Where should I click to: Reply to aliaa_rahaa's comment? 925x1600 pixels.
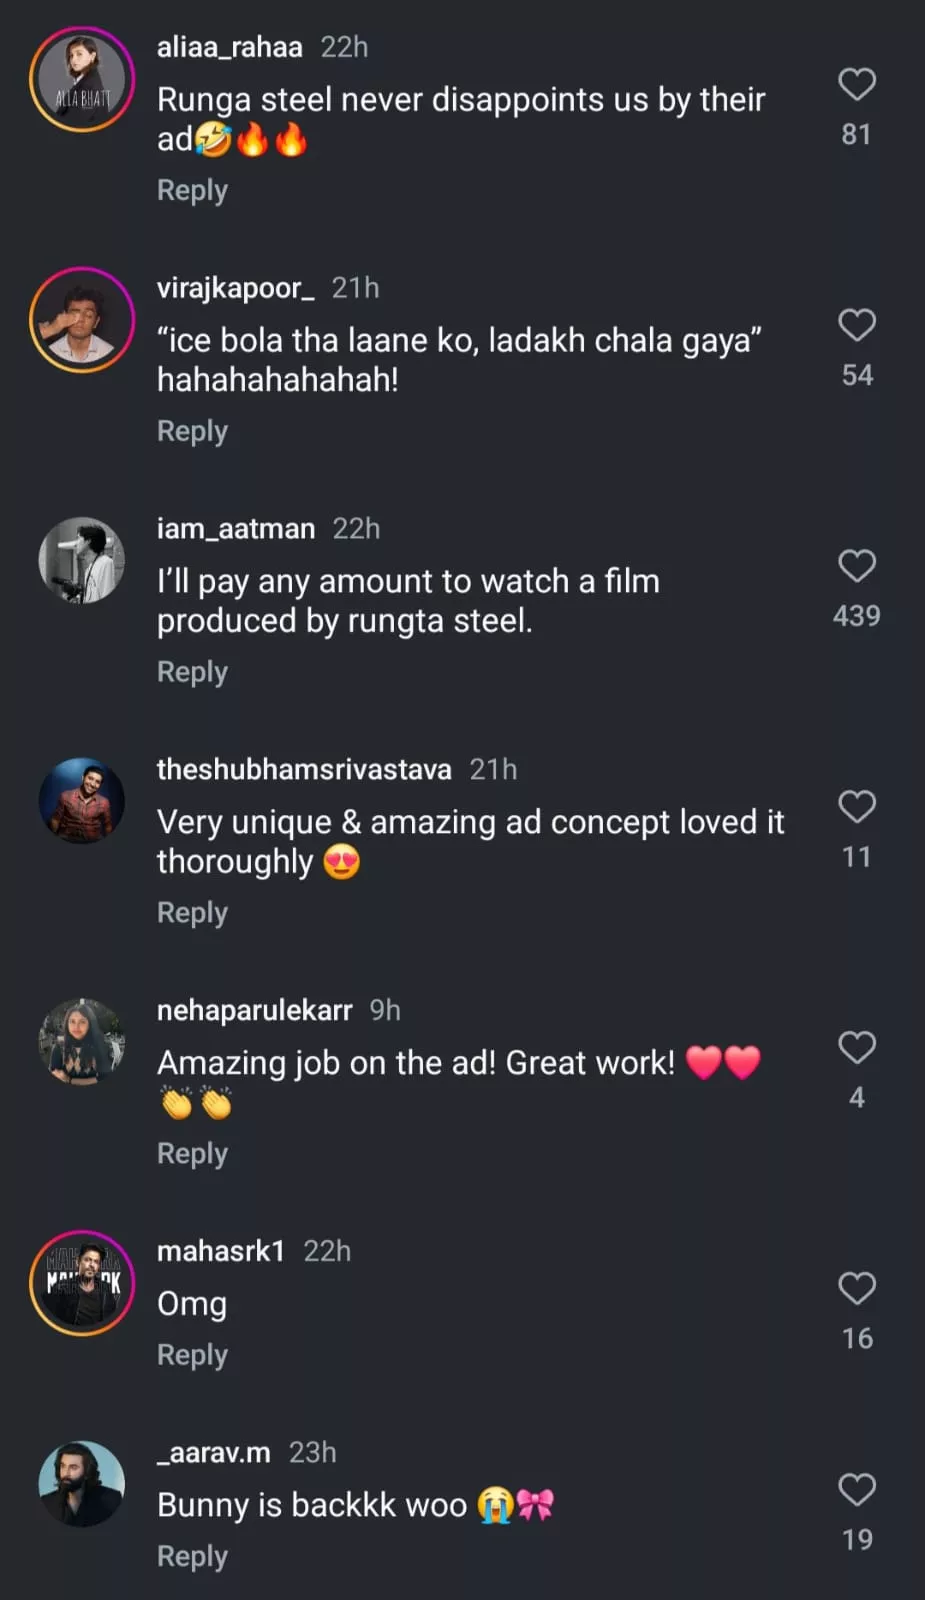tap(192, 190)
